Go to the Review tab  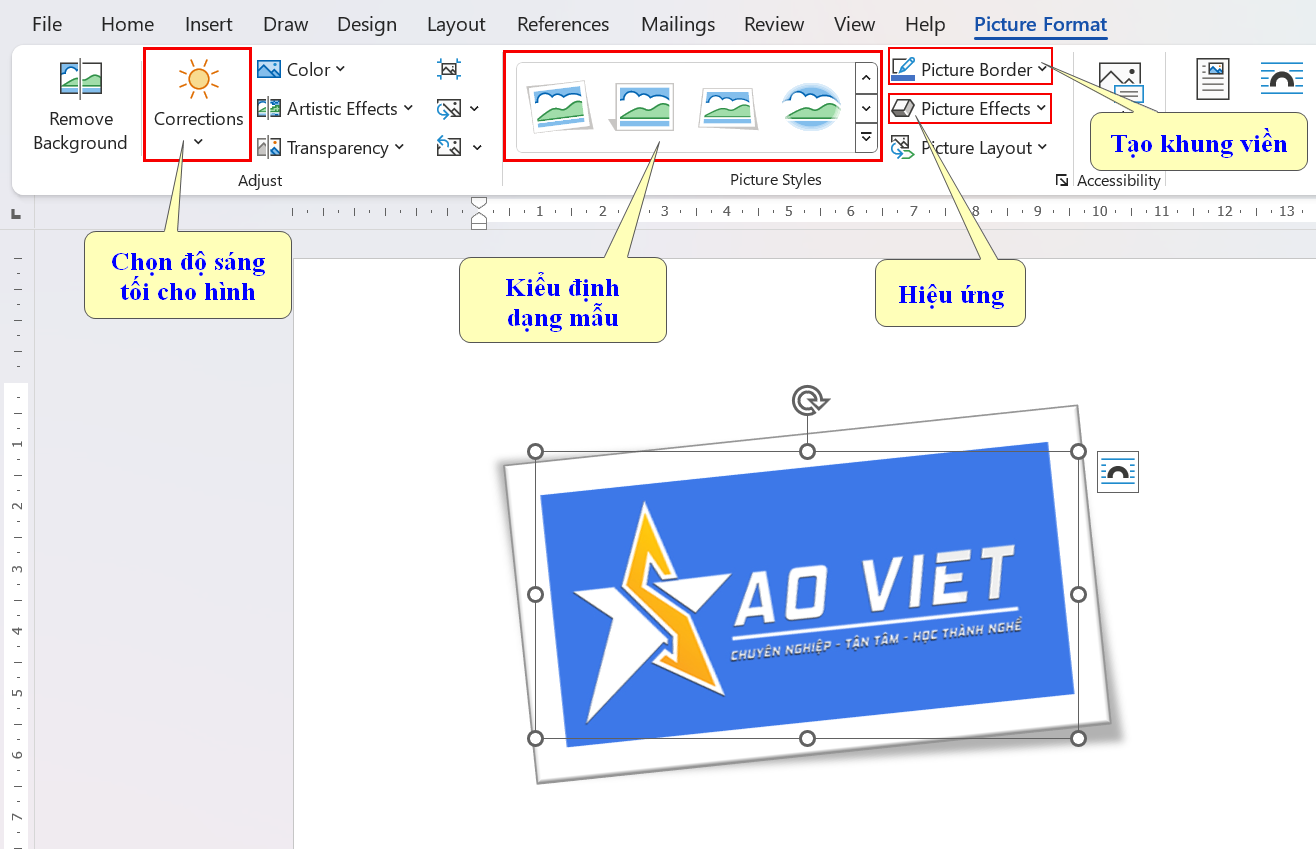(774, 24)
